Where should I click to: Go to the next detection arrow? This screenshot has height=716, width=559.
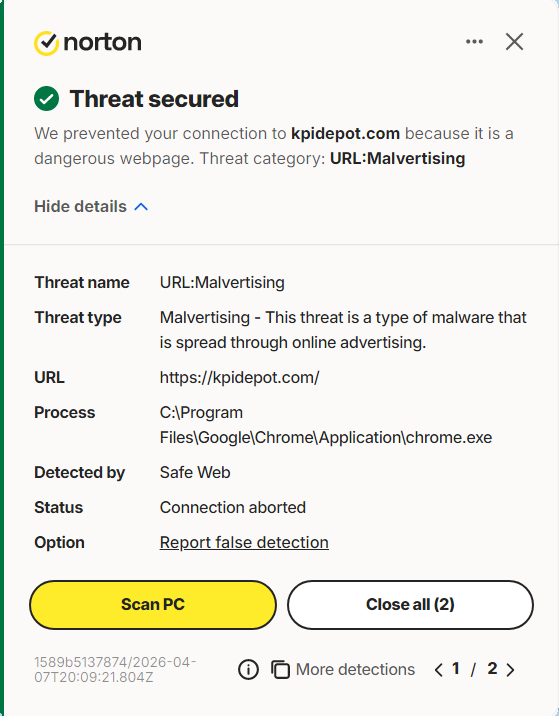pyautogui.click(x=511, y=670)
